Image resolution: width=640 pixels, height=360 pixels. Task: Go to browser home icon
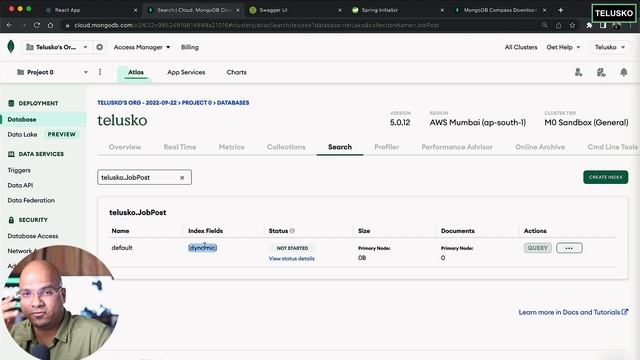click(50, 25)
